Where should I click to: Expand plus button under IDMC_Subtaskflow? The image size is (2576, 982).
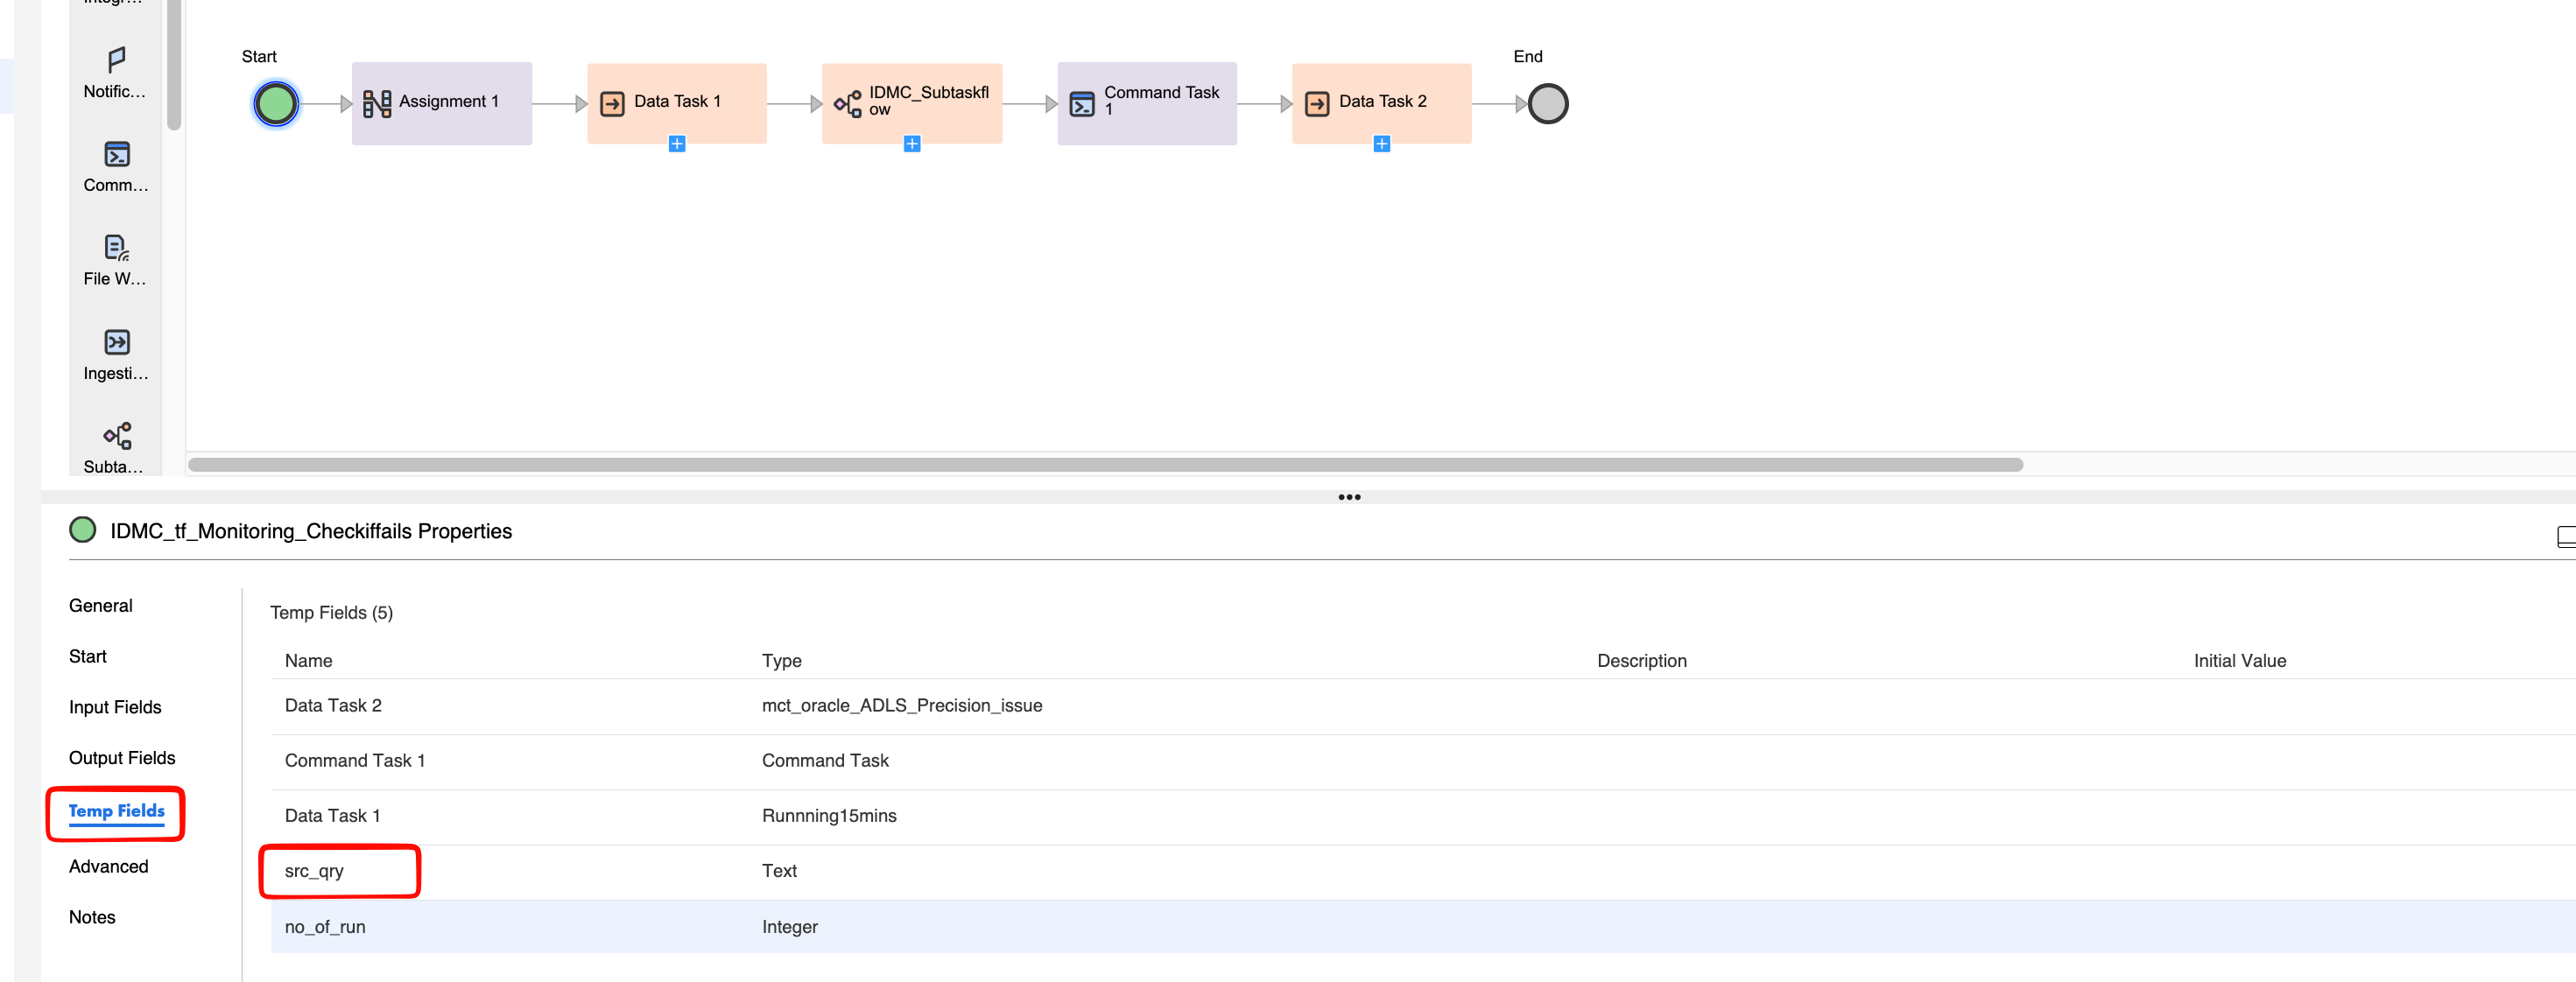click(912, 144)
